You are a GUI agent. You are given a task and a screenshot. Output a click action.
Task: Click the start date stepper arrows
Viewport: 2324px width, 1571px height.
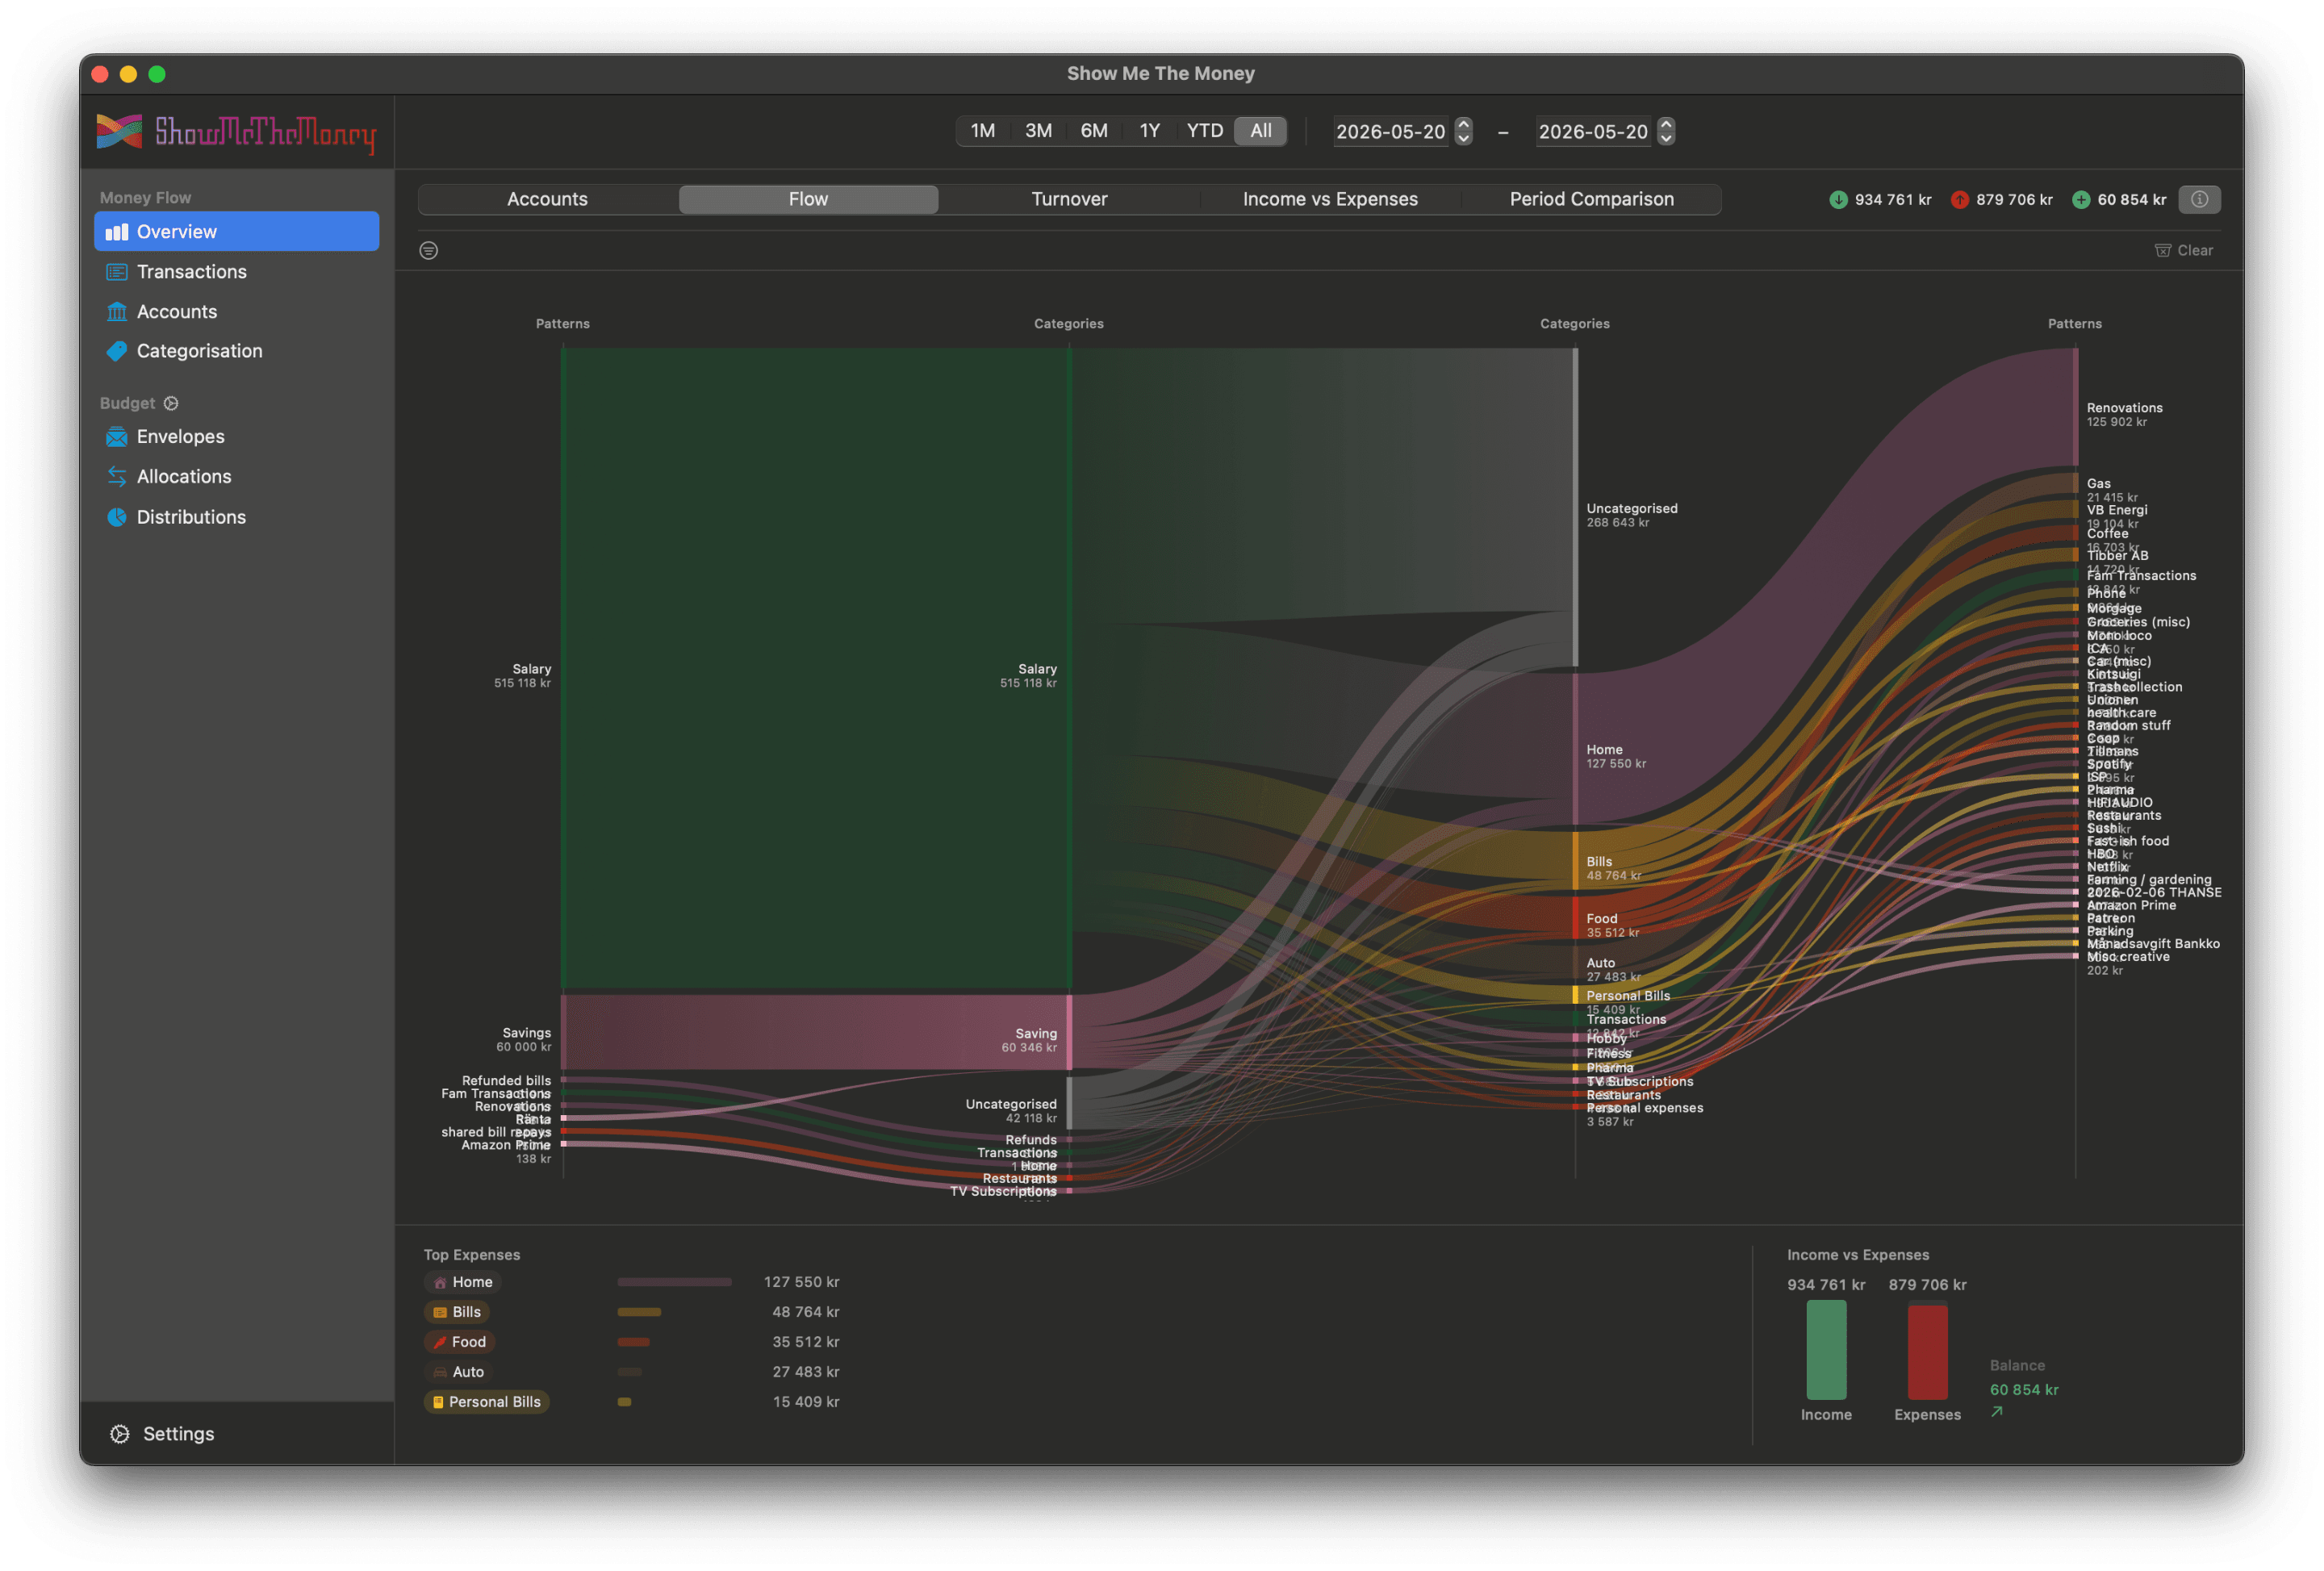(x=1463, y=131)
